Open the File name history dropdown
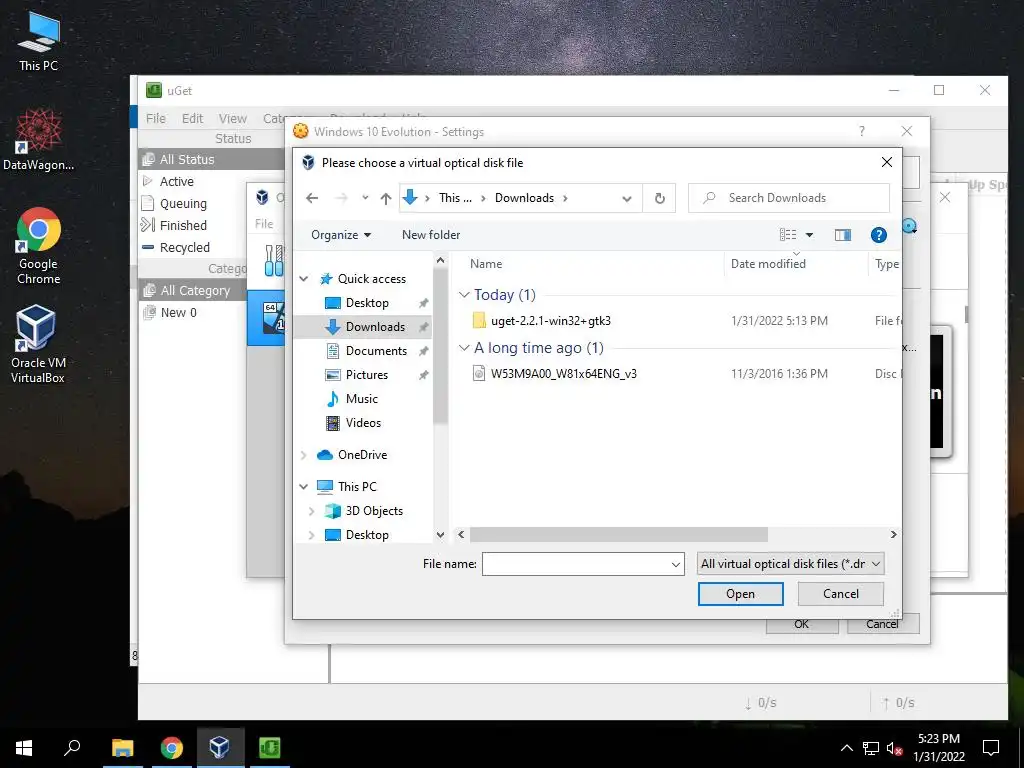This screenshot has height=768, width=1024. pyautogui.click(x=676, y=564)
